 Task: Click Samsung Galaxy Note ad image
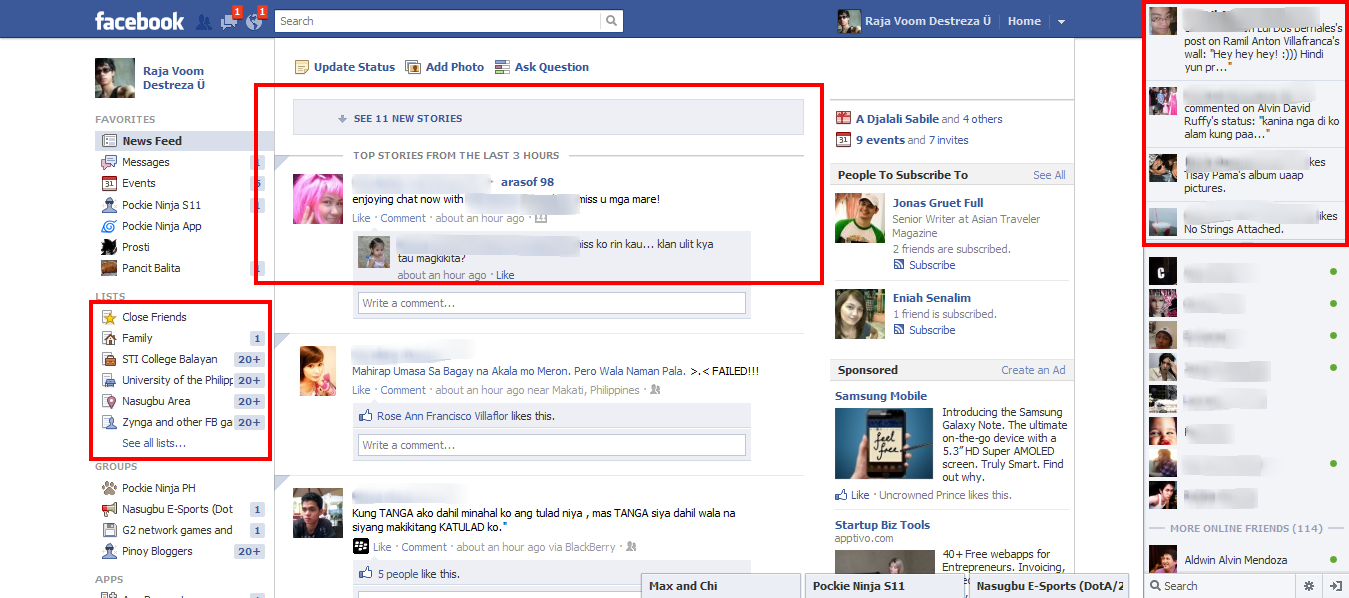(x=885, y=444)
